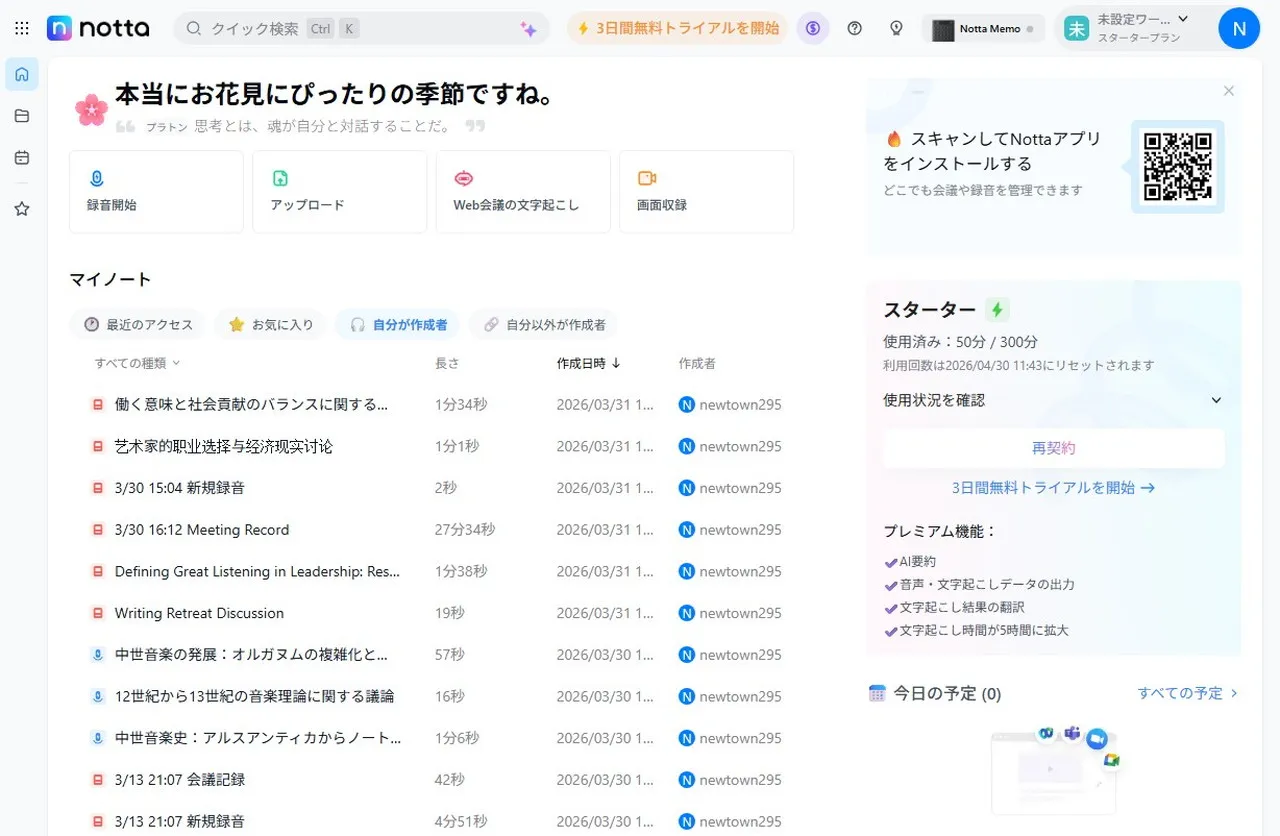Click the lightbulb icon in the top bar
Image resolution: width=1280 pixels, height=836 pixels.
(x=897, y=28)
